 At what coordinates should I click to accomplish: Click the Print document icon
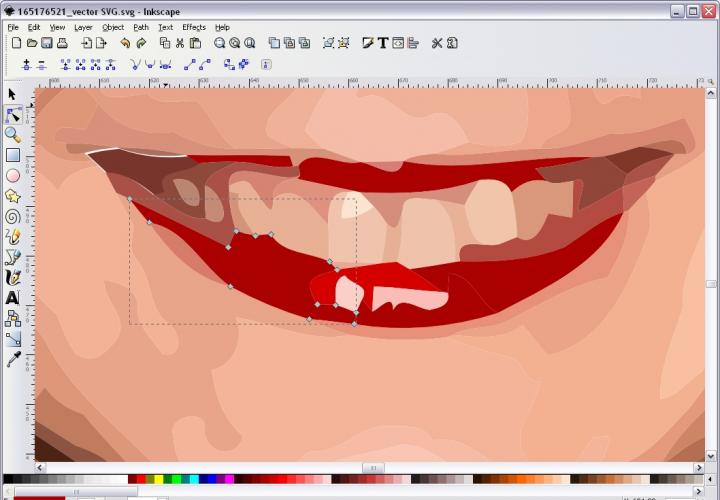[x=62, y=43]
